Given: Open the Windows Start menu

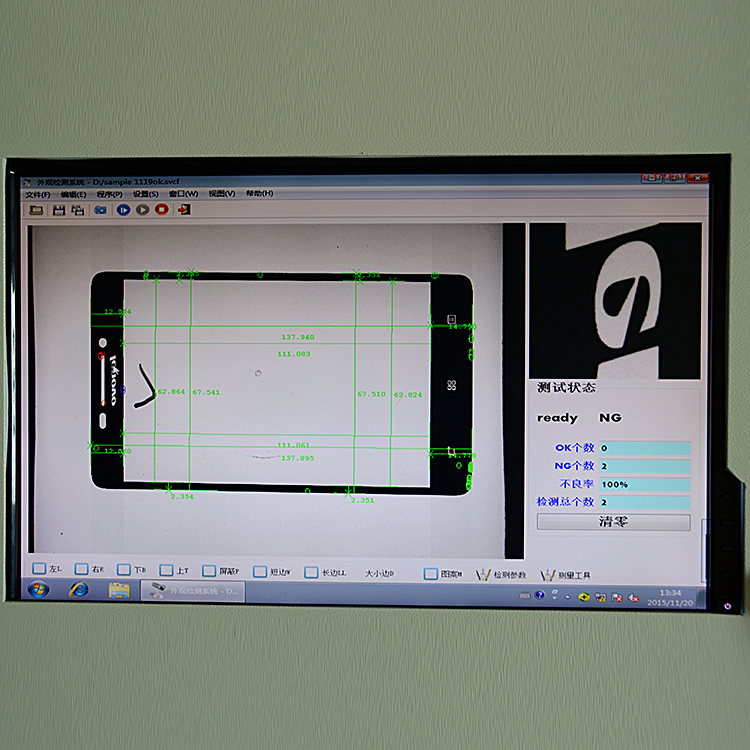Looking at the screenshot, I should click(39, 590).
